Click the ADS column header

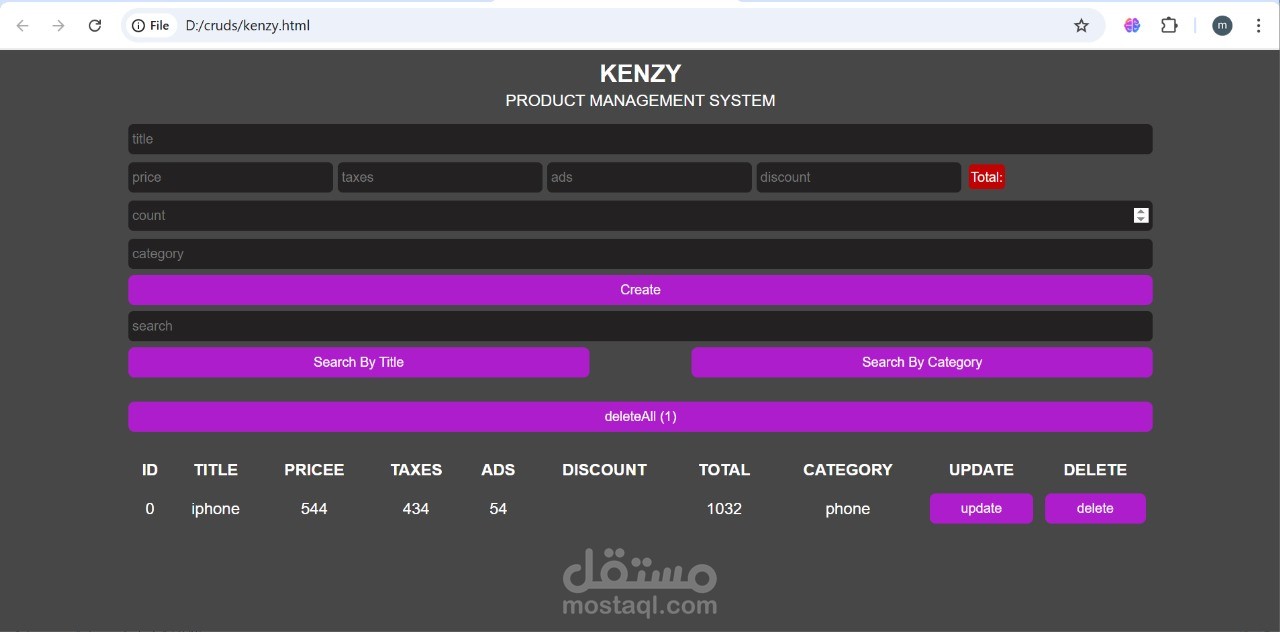(x=498, y=470)
